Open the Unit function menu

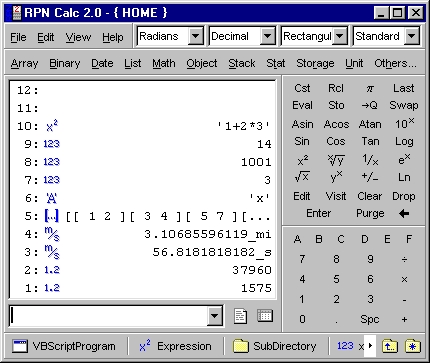click(354, 63)
